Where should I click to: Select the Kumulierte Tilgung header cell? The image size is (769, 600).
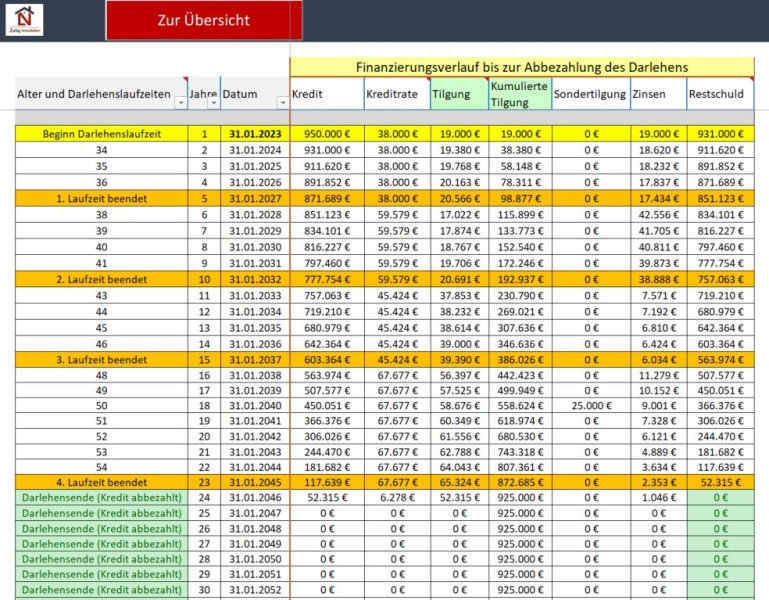(520, 94)
